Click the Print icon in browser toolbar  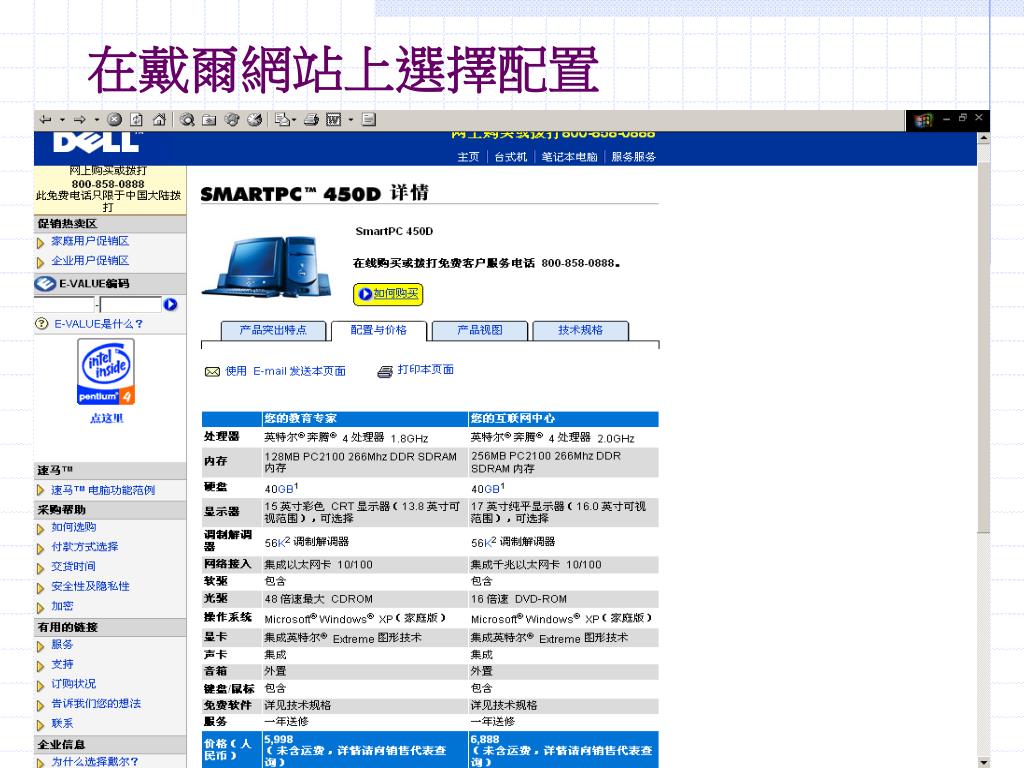coord(312,120)
